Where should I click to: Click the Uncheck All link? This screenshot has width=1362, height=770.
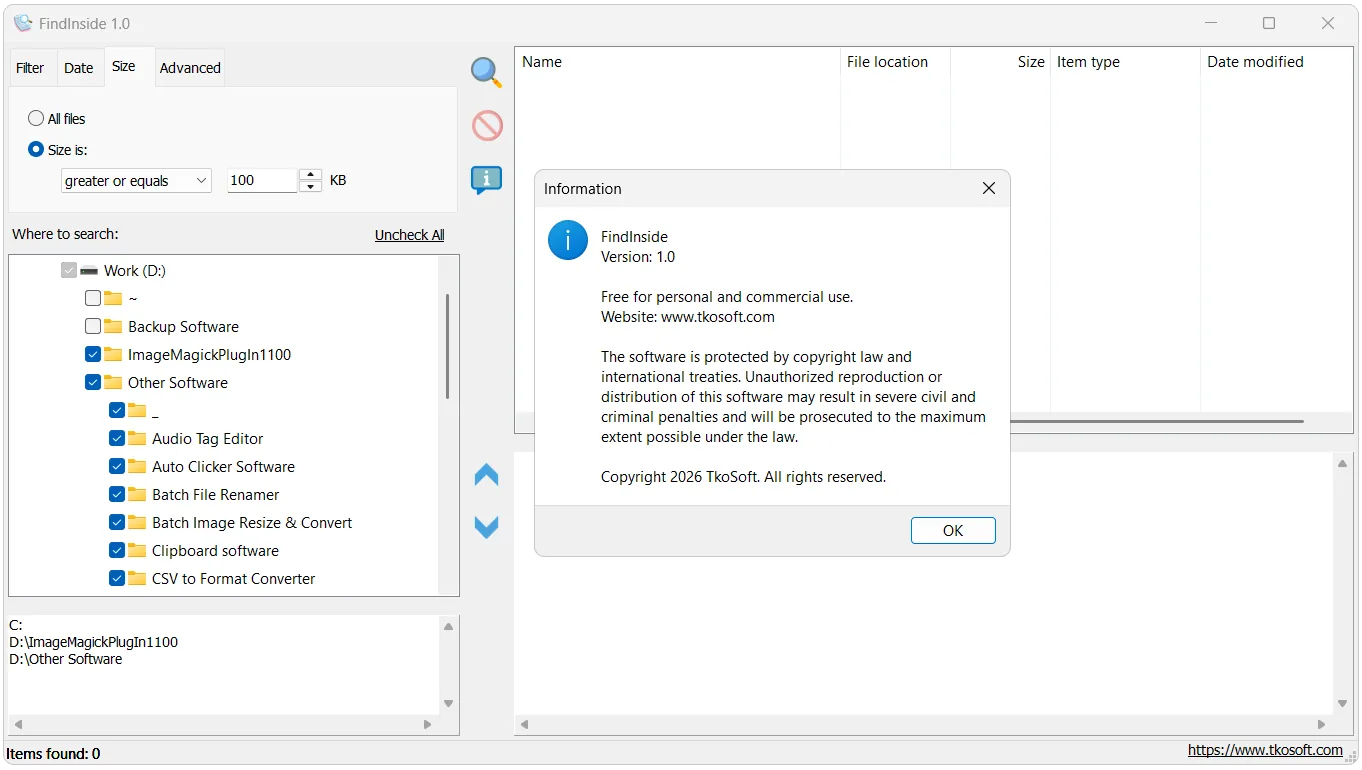[410, 235]
